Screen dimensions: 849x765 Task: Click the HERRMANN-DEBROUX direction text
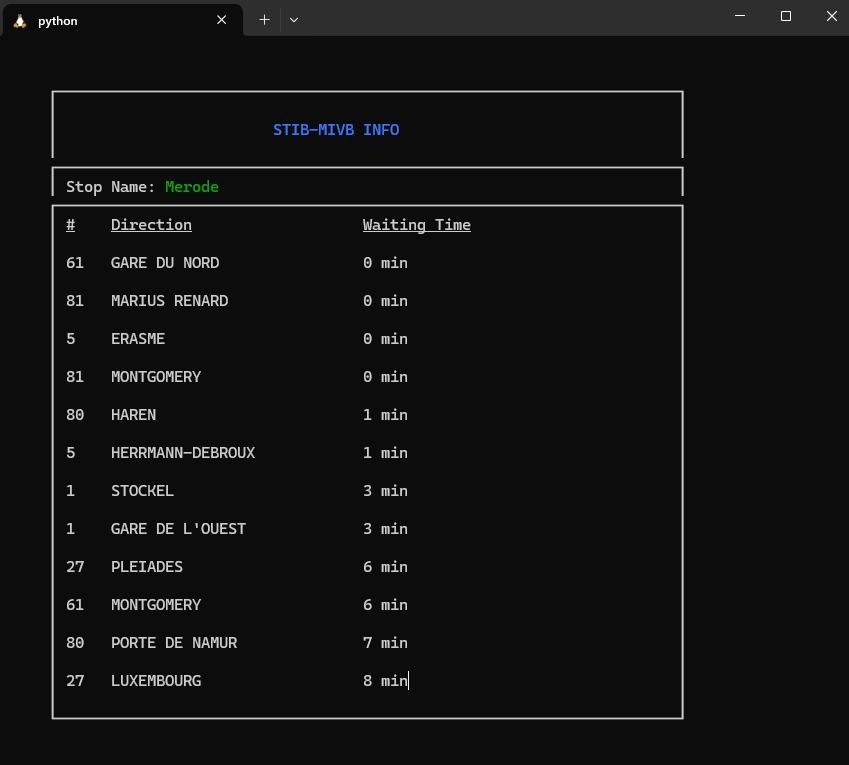[x=183, y=453]
